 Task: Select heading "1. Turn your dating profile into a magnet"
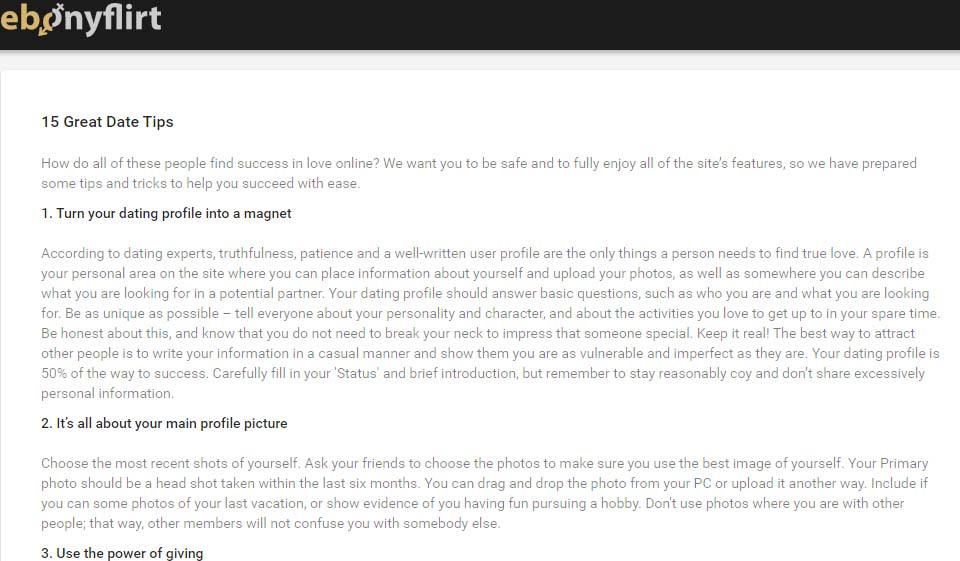pos(166,213)
